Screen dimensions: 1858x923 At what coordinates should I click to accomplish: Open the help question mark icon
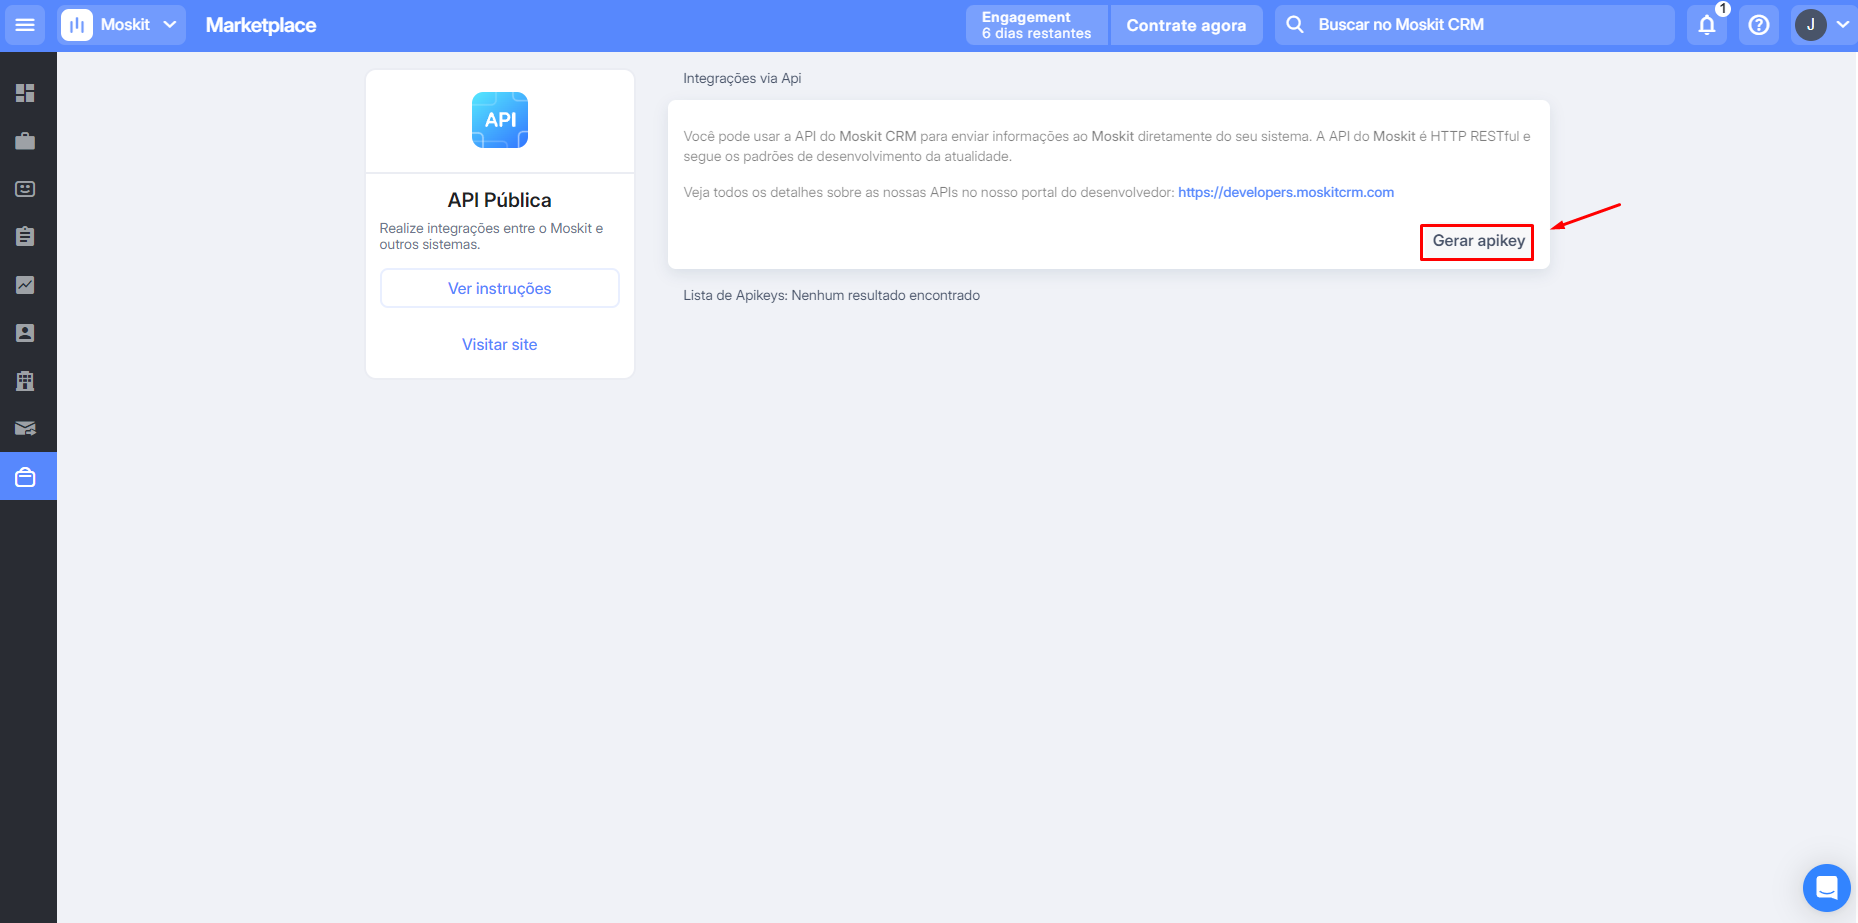click(x=1759, y=25)
